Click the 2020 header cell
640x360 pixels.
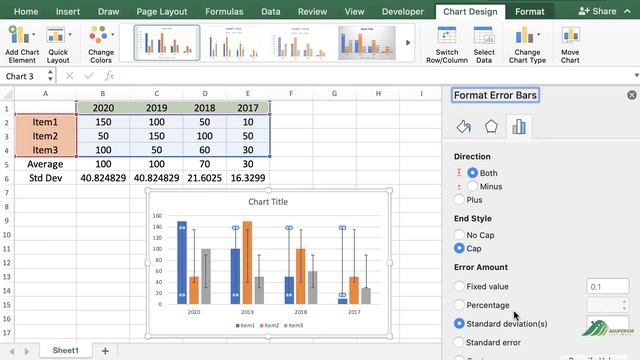pyautogui.click(x=103, y=108)
